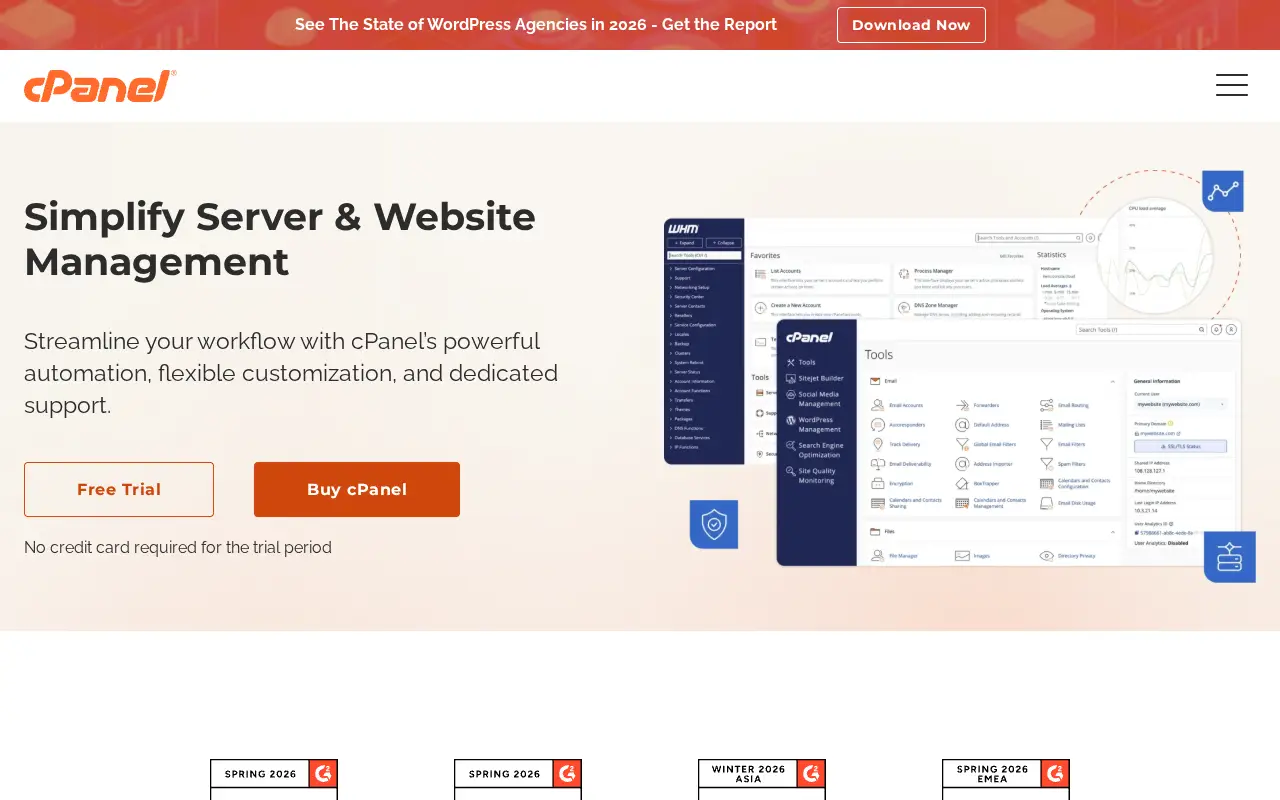
Task: Click the blue line-chart badge icon
Action: [1222, 191]
